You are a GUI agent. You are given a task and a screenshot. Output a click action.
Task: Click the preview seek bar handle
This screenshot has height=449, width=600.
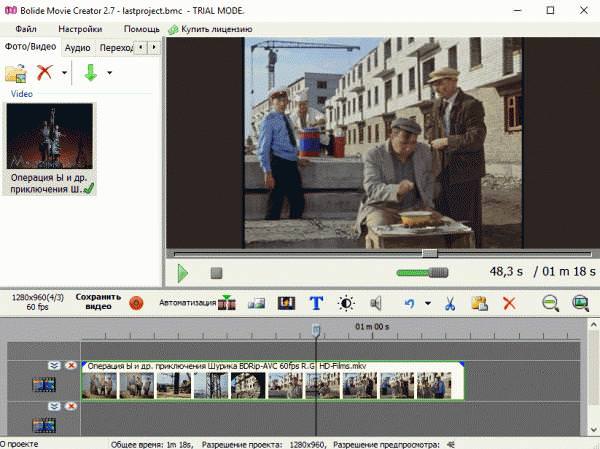tap(429, 253)
